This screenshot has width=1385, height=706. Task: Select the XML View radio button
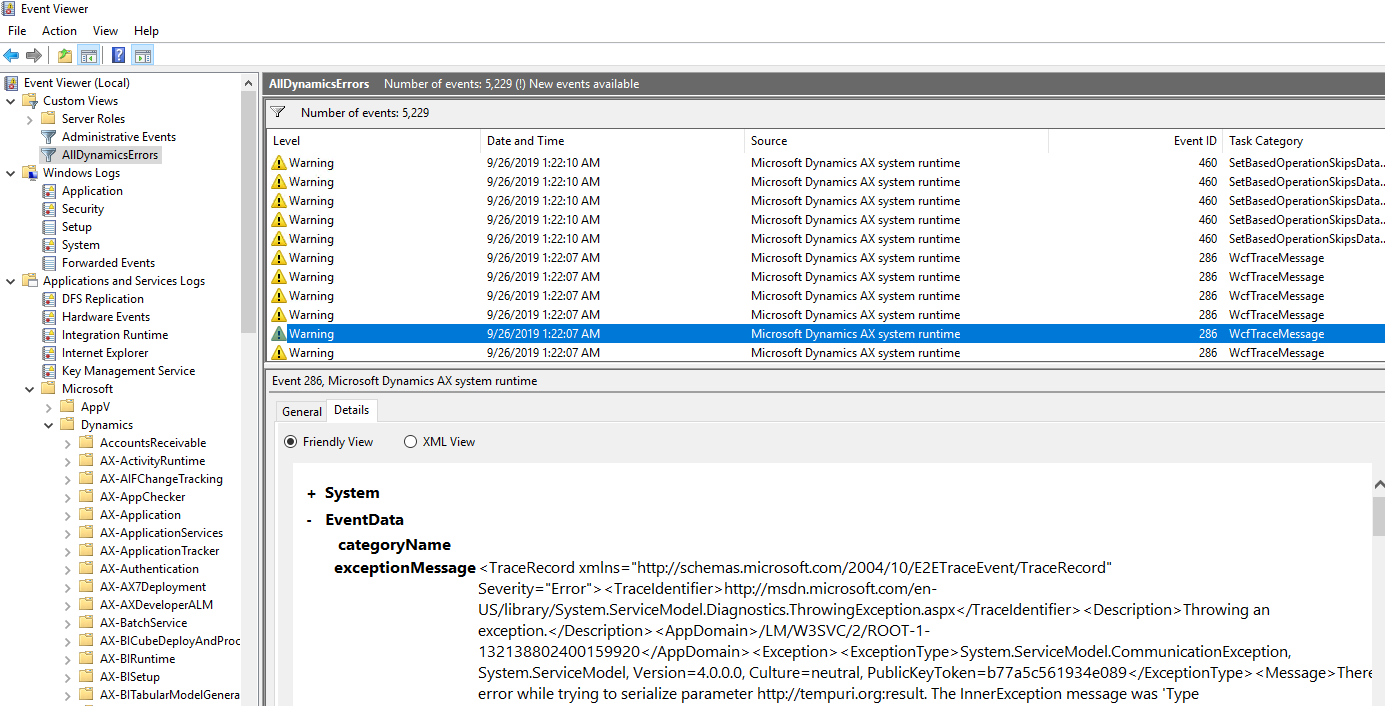tap(410, 442)
